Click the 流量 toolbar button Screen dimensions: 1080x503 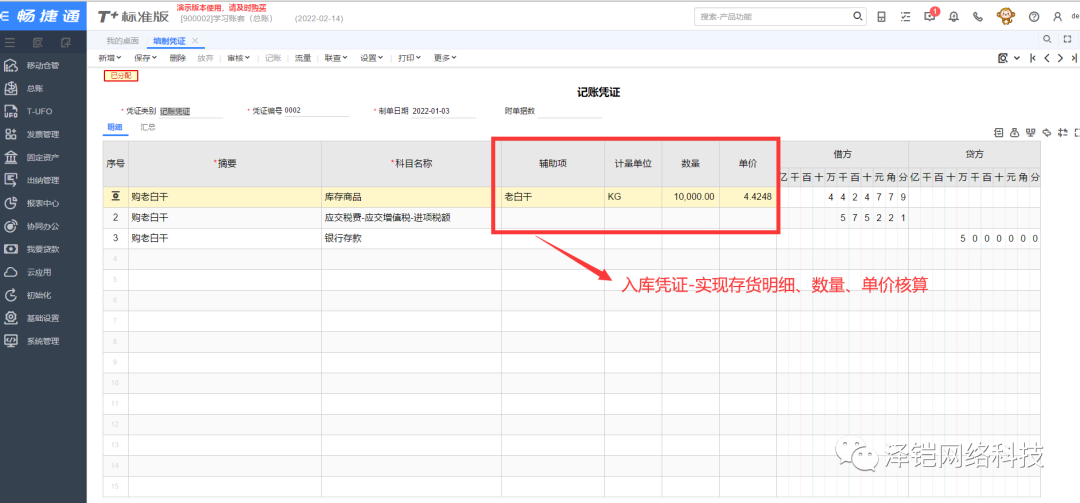[x=303, y=58]
